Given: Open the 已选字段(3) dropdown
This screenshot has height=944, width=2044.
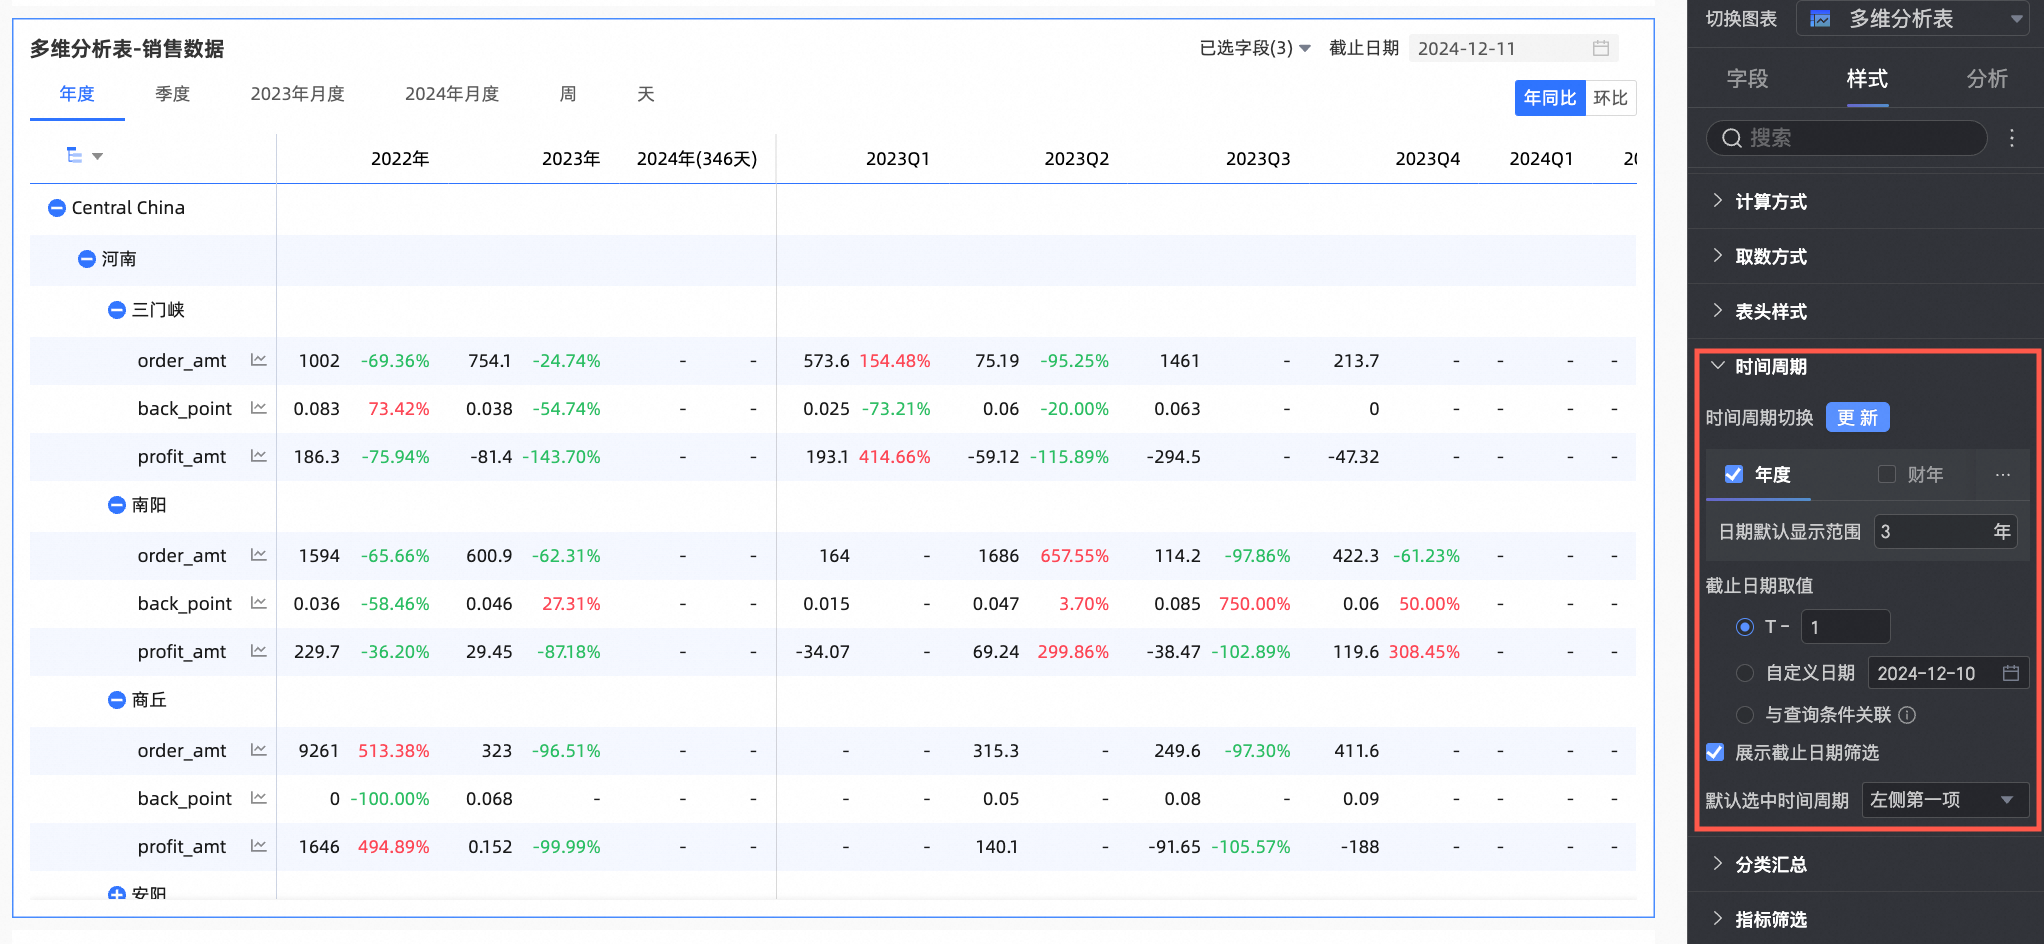Looking at the screenshot, I should pyautogui.click(x=1255, y=48).
